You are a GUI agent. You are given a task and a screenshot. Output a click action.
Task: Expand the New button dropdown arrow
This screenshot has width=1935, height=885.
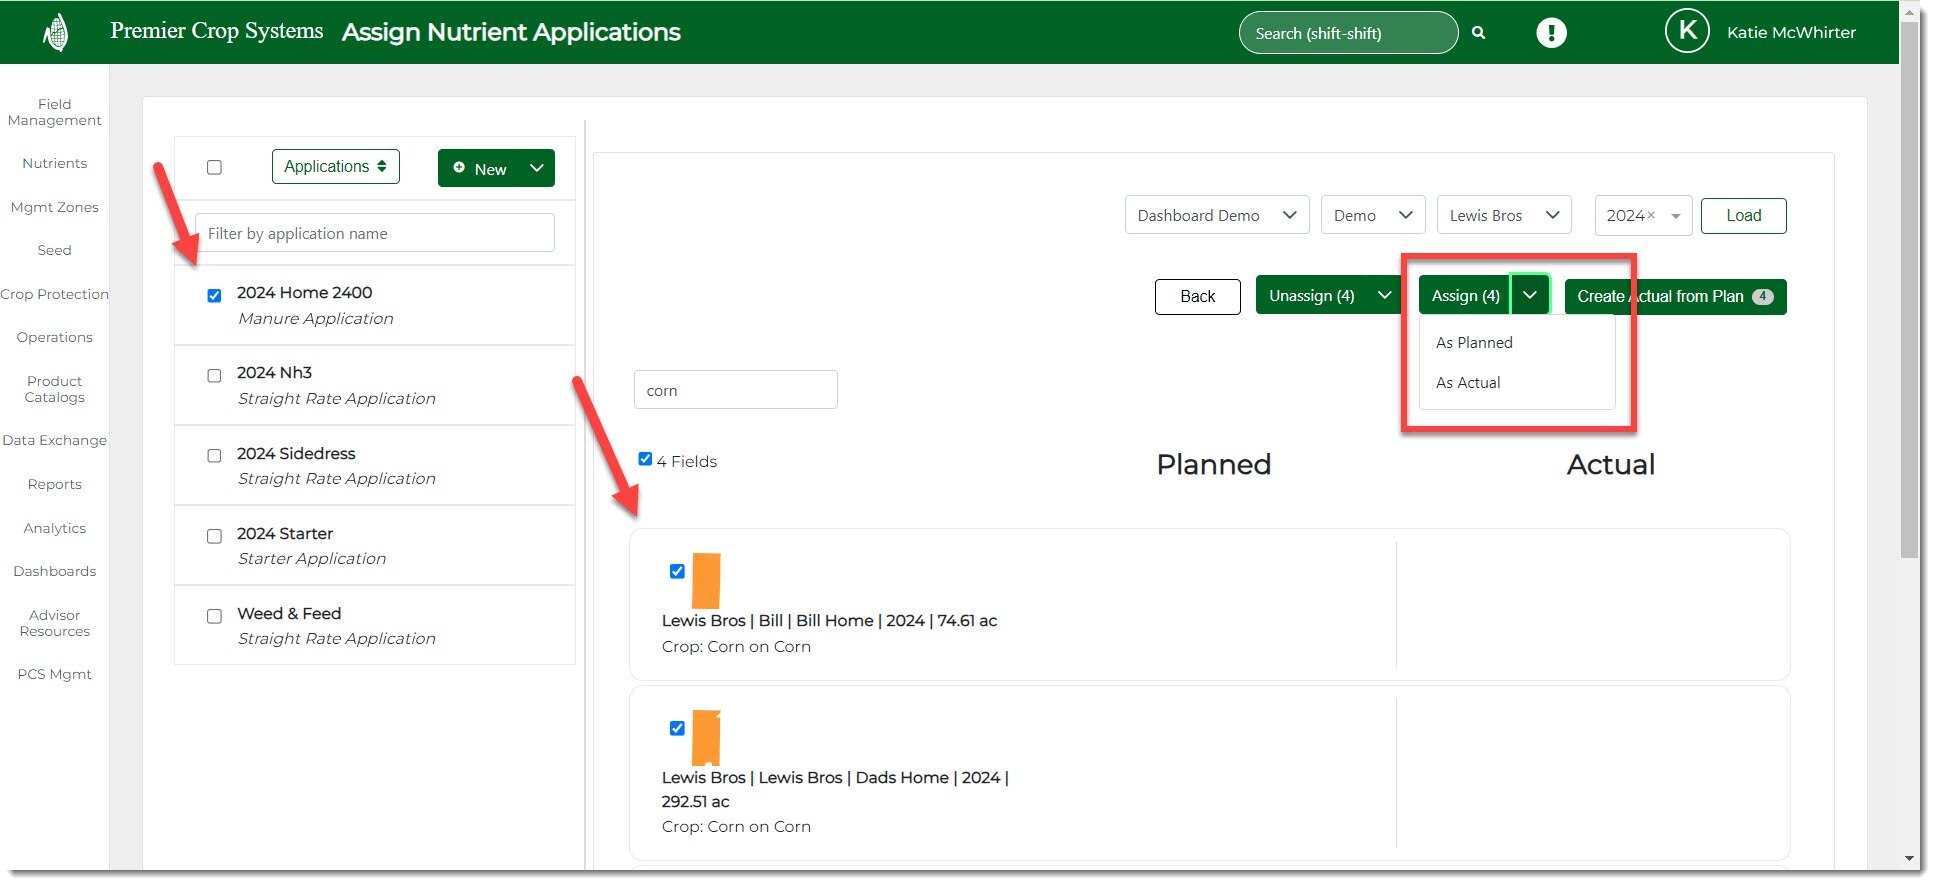click(x=537, y=168)
